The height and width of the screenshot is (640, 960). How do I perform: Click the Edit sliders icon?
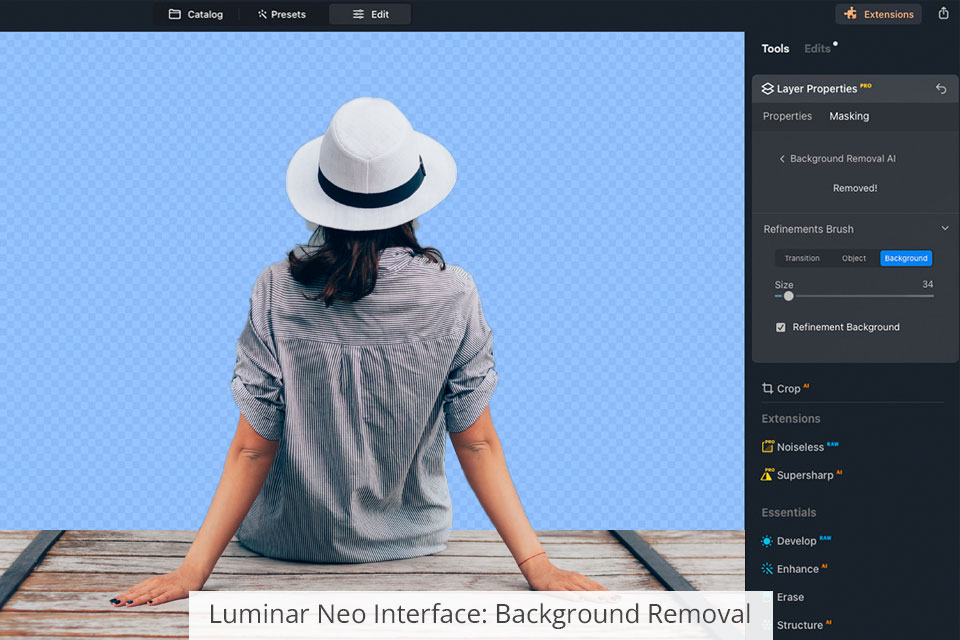[x=358, y=14]
